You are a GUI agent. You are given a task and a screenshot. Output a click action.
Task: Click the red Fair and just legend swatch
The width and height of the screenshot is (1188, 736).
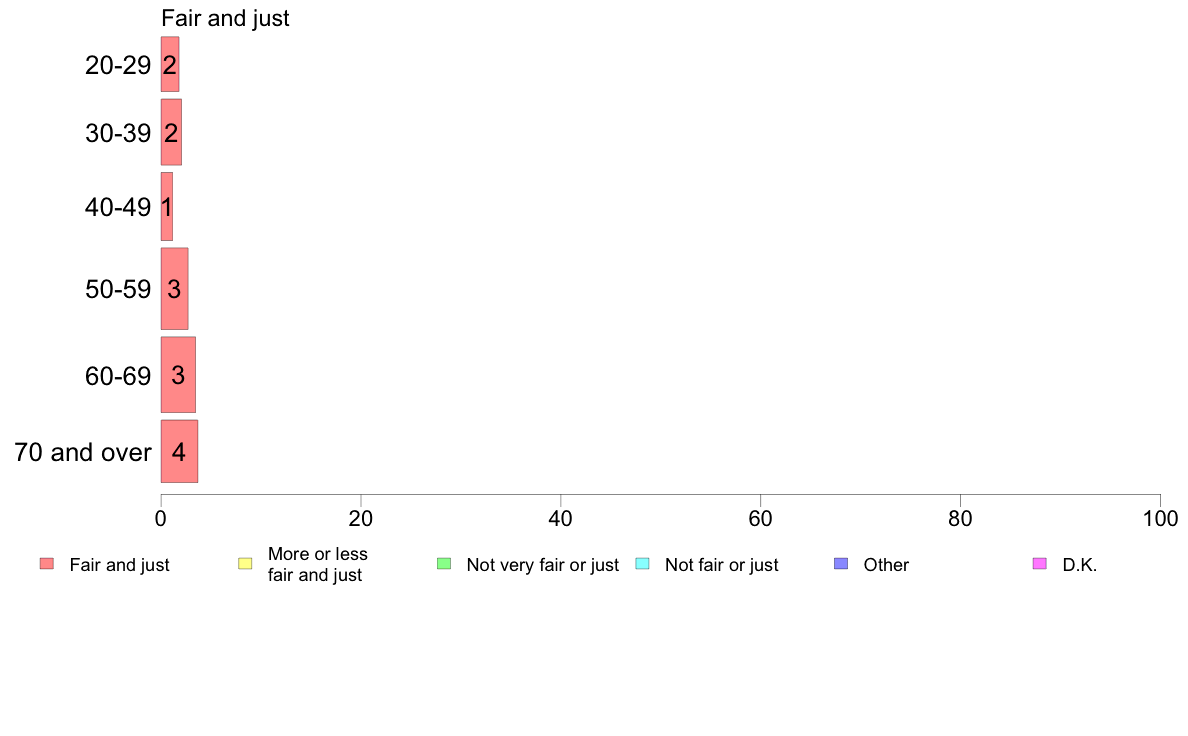click(x=47, y=564)
